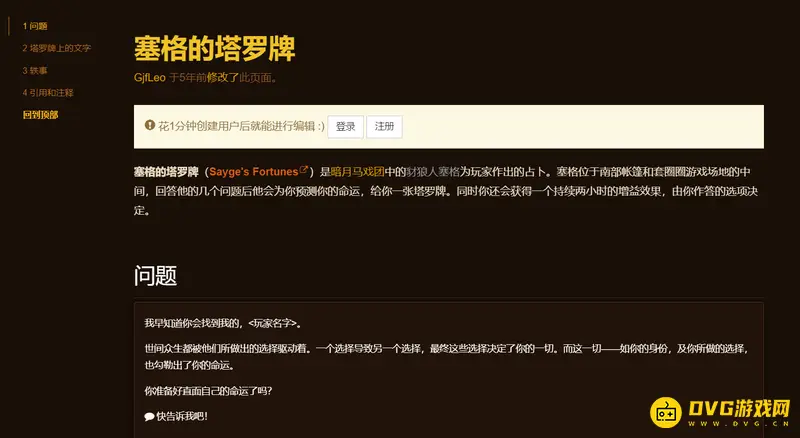Click the line 我早知道你会找到我的
The height and width of the screenshot is (438, 800).
click(223, 323)
